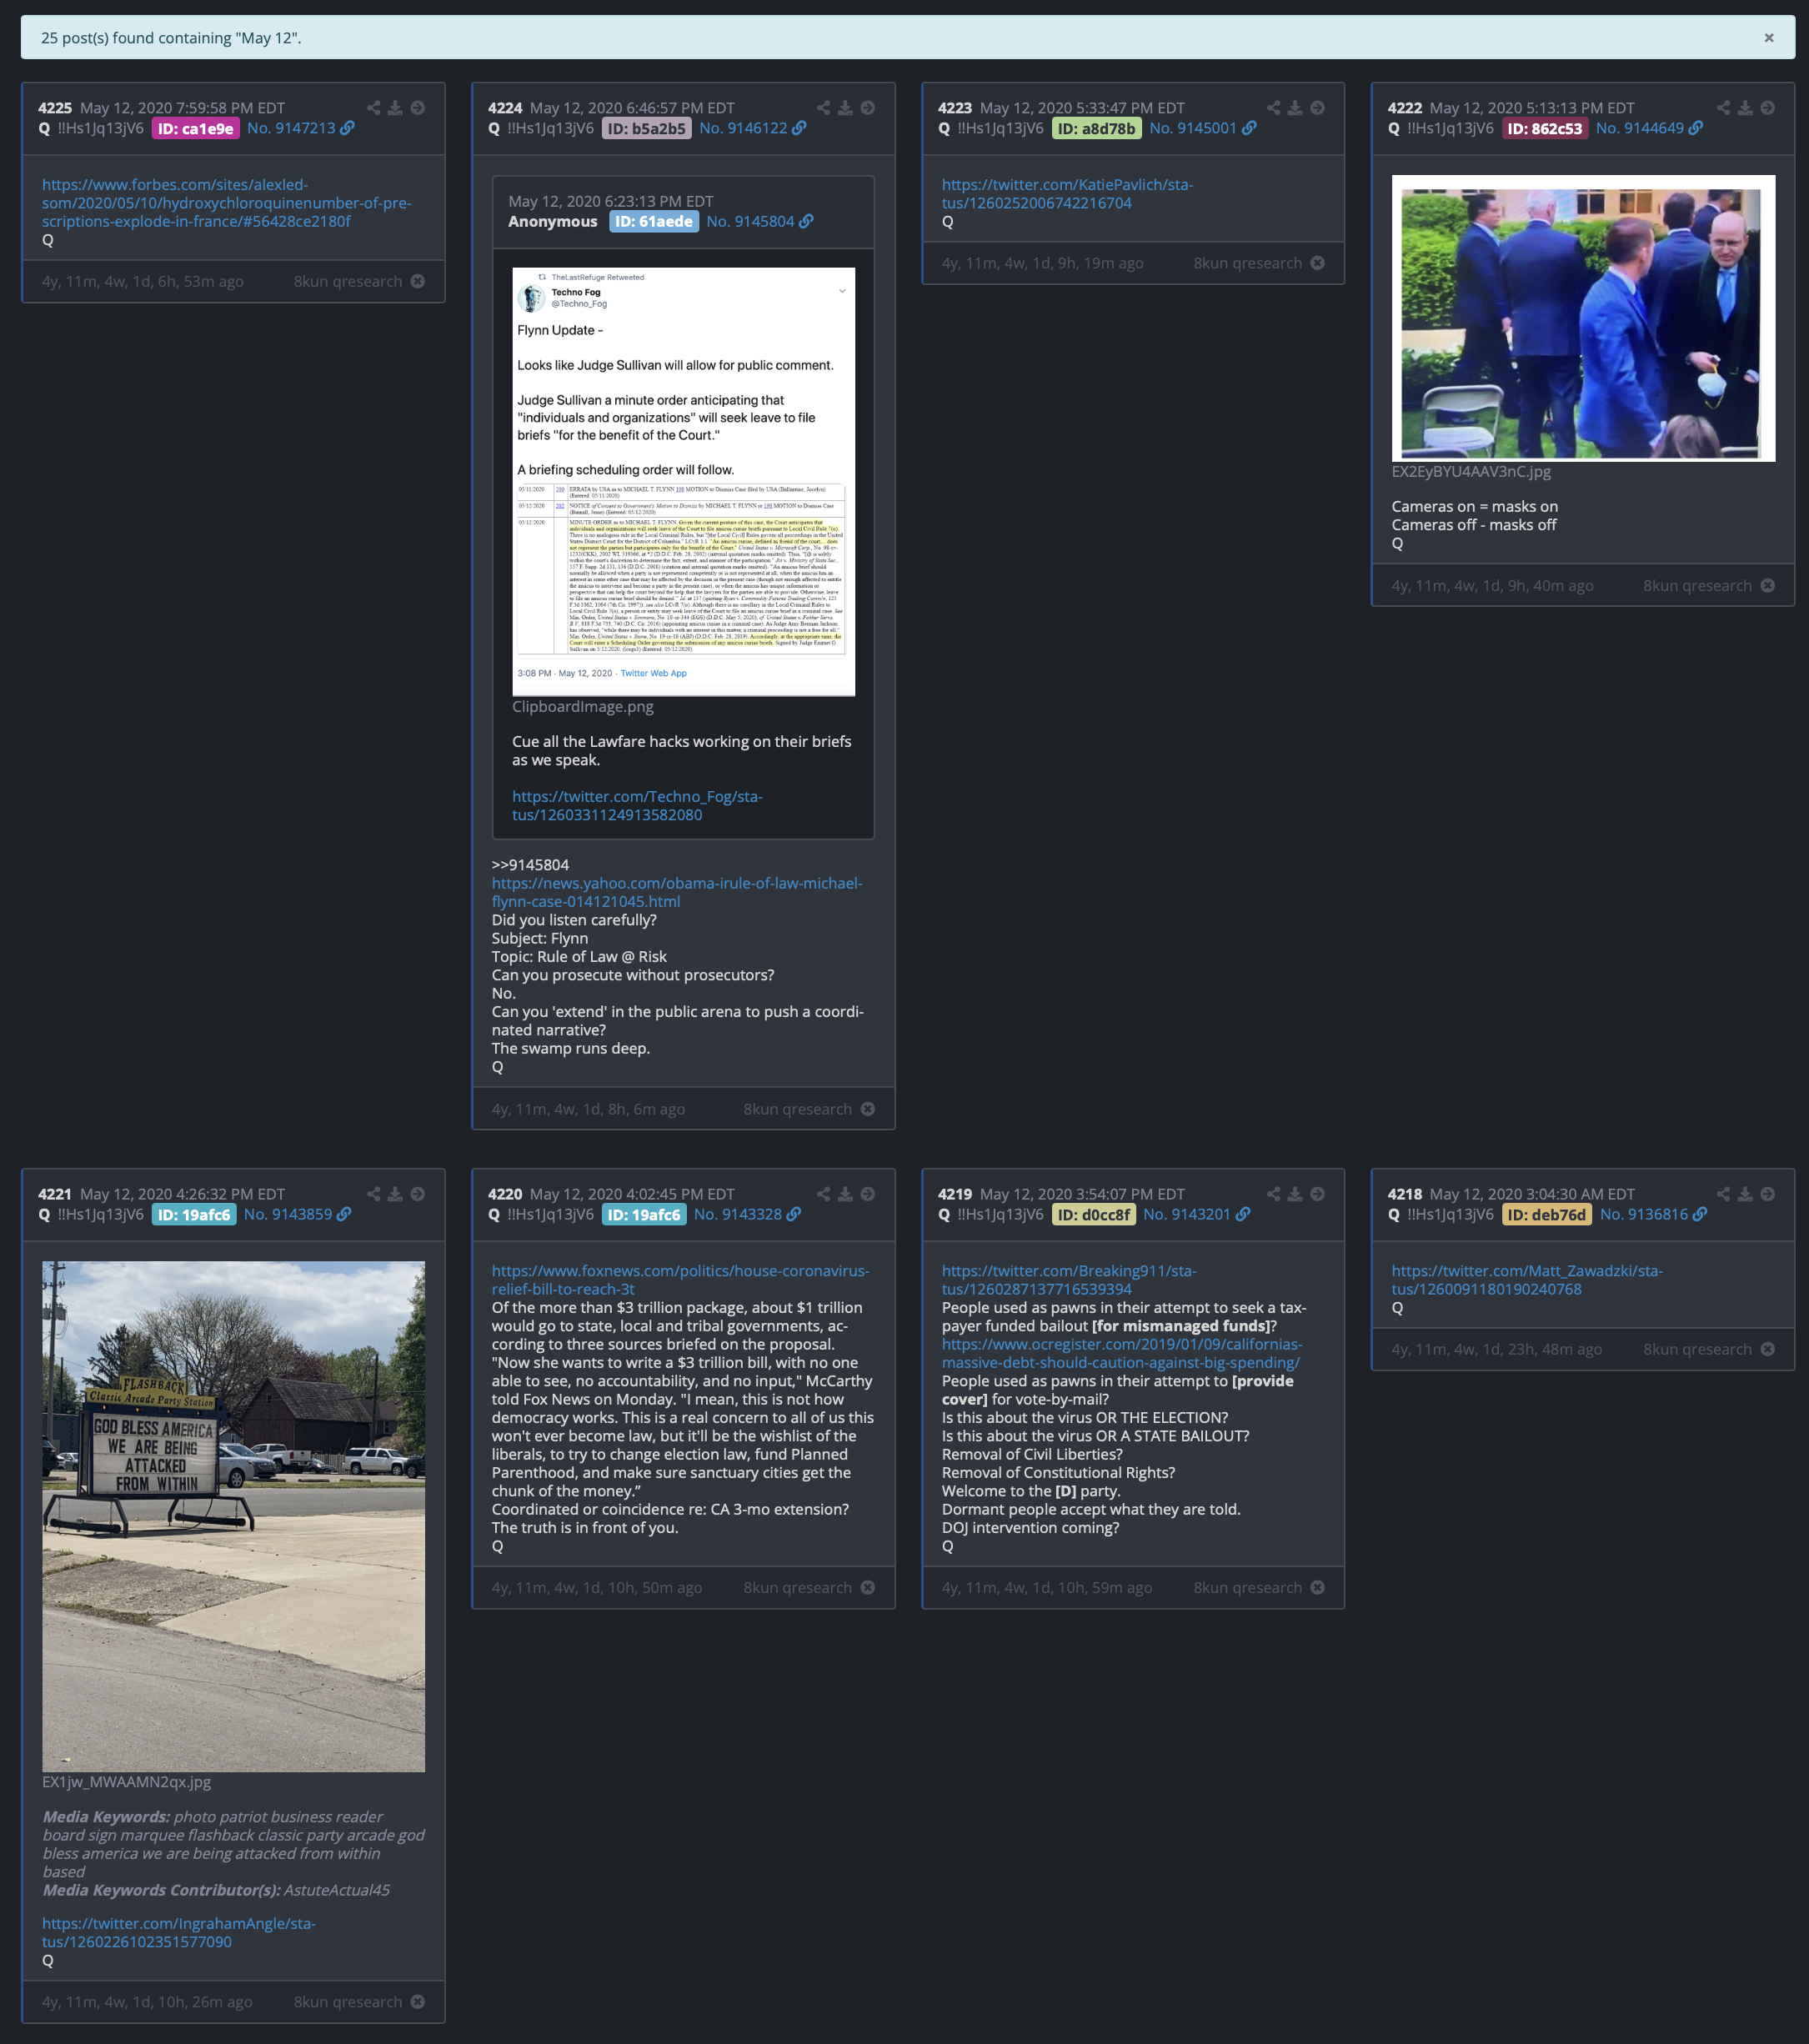Download post 4220

coord(845,1194)
